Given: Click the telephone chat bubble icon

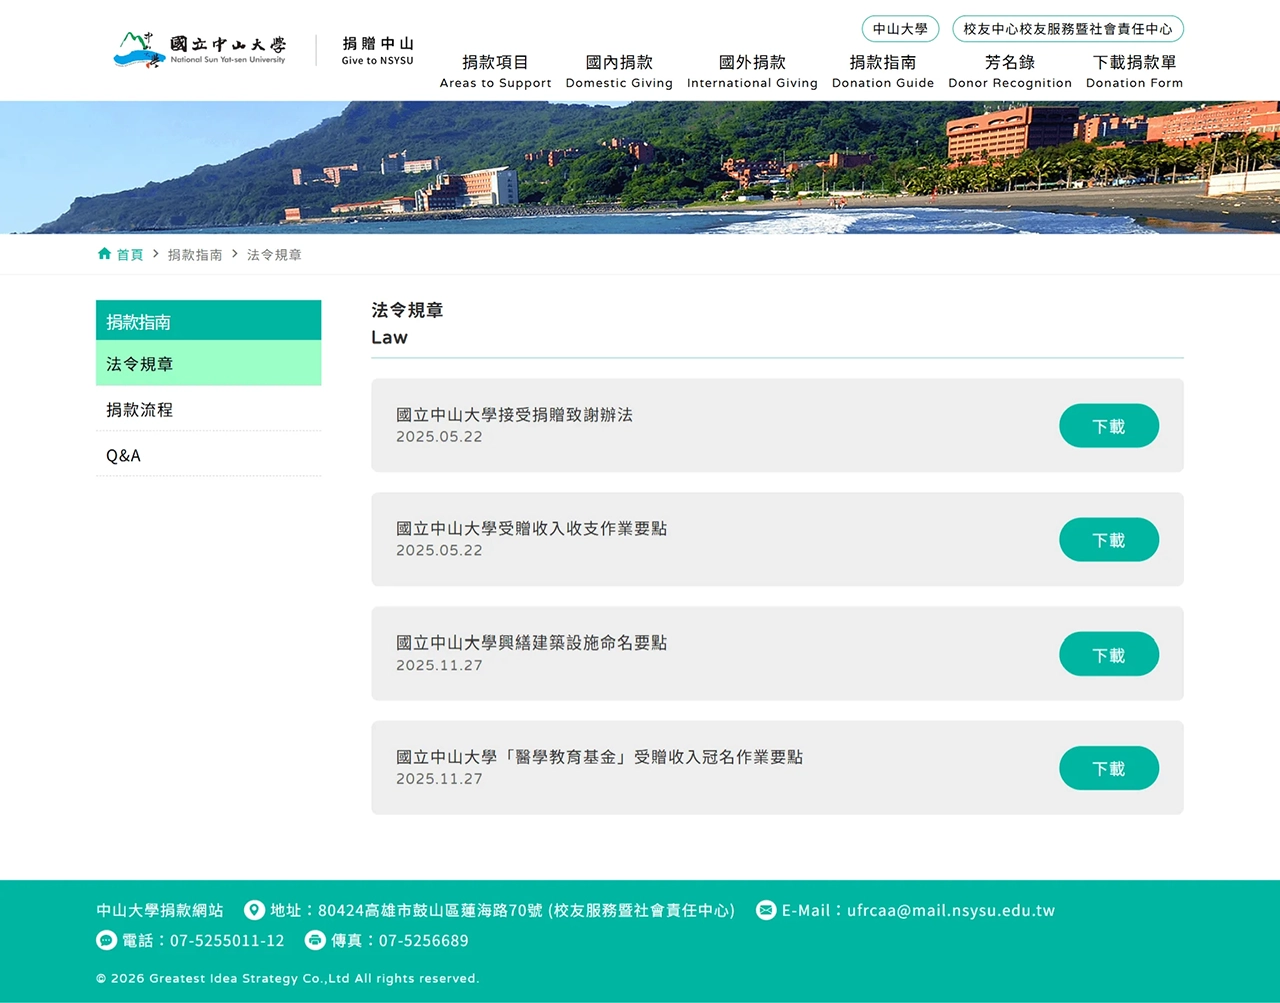Looking at the screenshot, I should click(106, 940).
